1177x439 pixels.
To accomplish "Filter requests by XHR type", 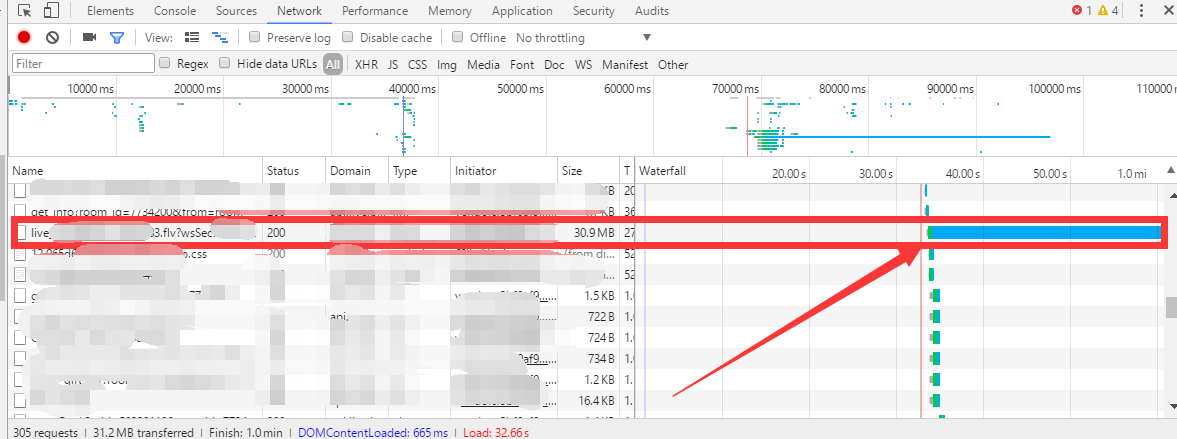I will pos(366,65).
